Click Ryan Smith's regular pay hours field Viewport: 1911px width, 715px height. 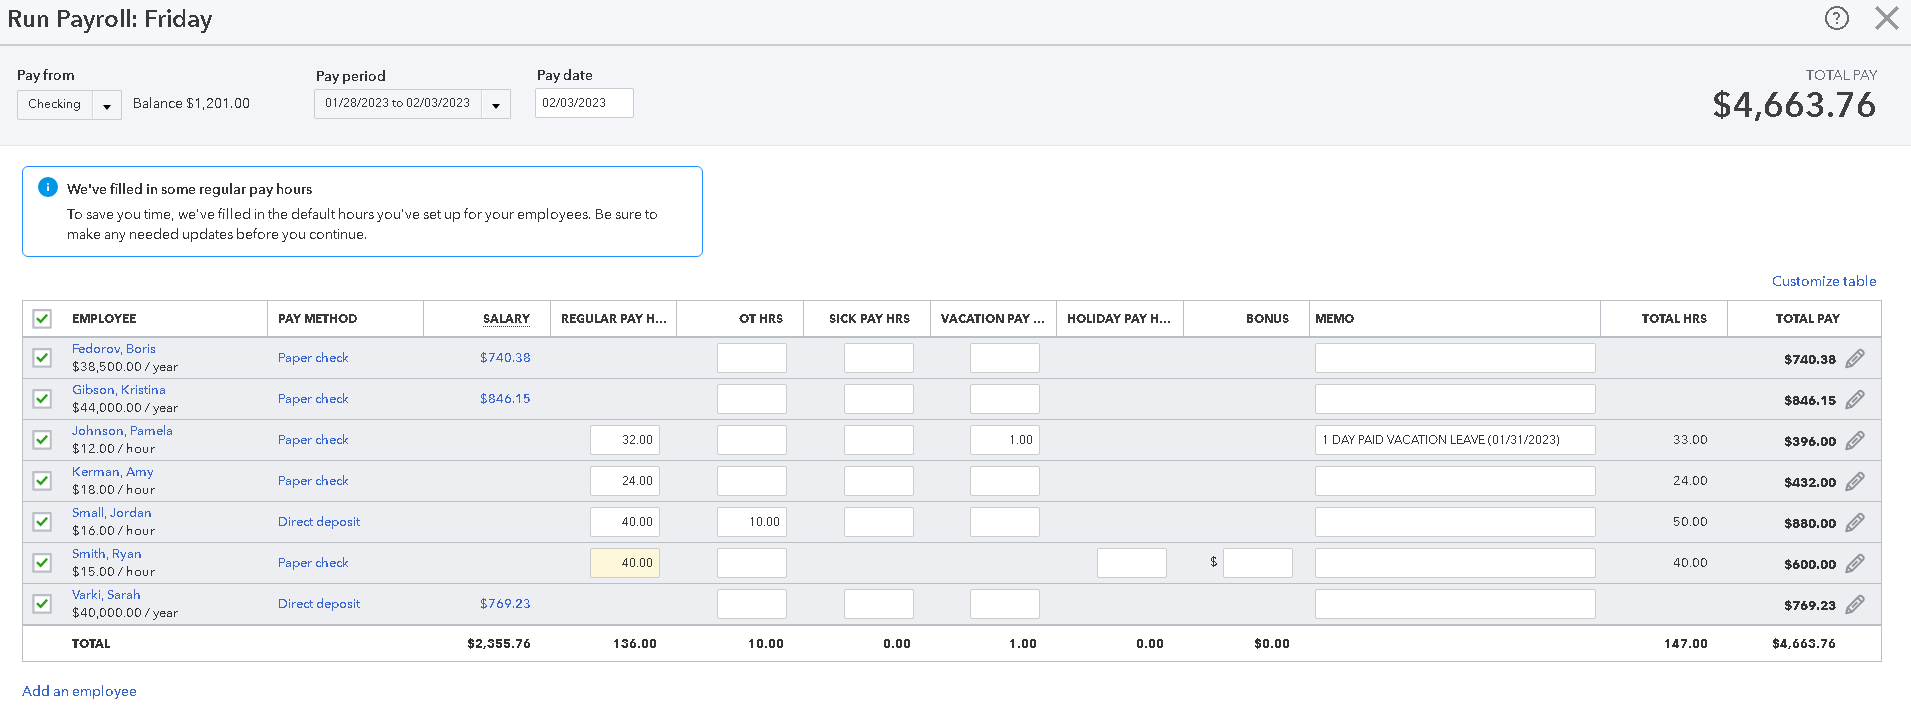[625, 563]
